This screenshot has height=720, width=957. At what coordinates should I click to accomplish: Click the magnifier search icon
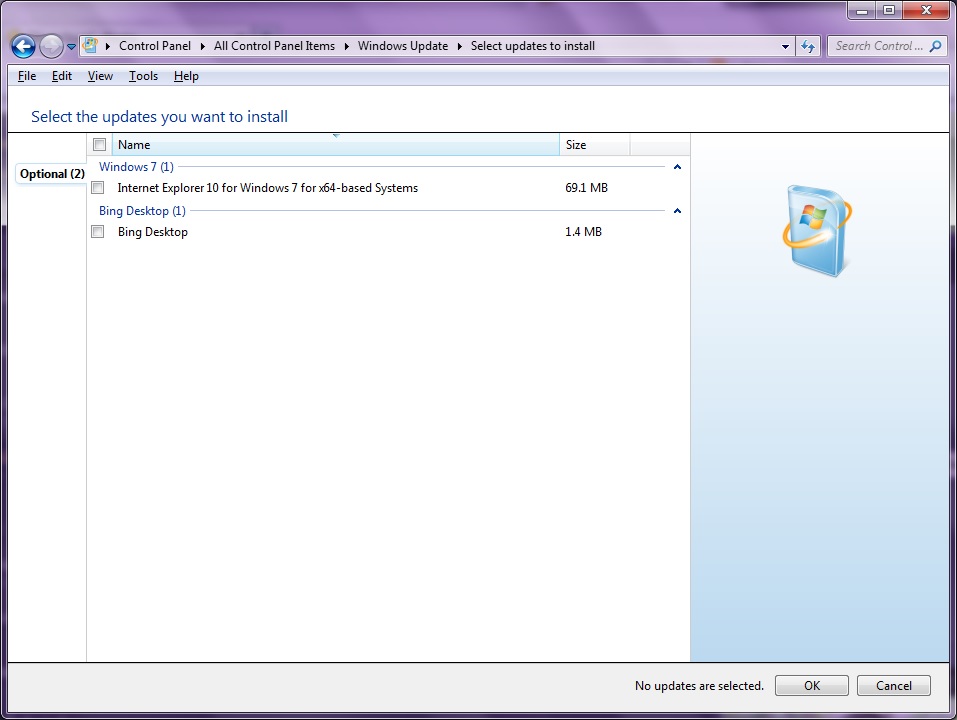click(x=935, y=46)
